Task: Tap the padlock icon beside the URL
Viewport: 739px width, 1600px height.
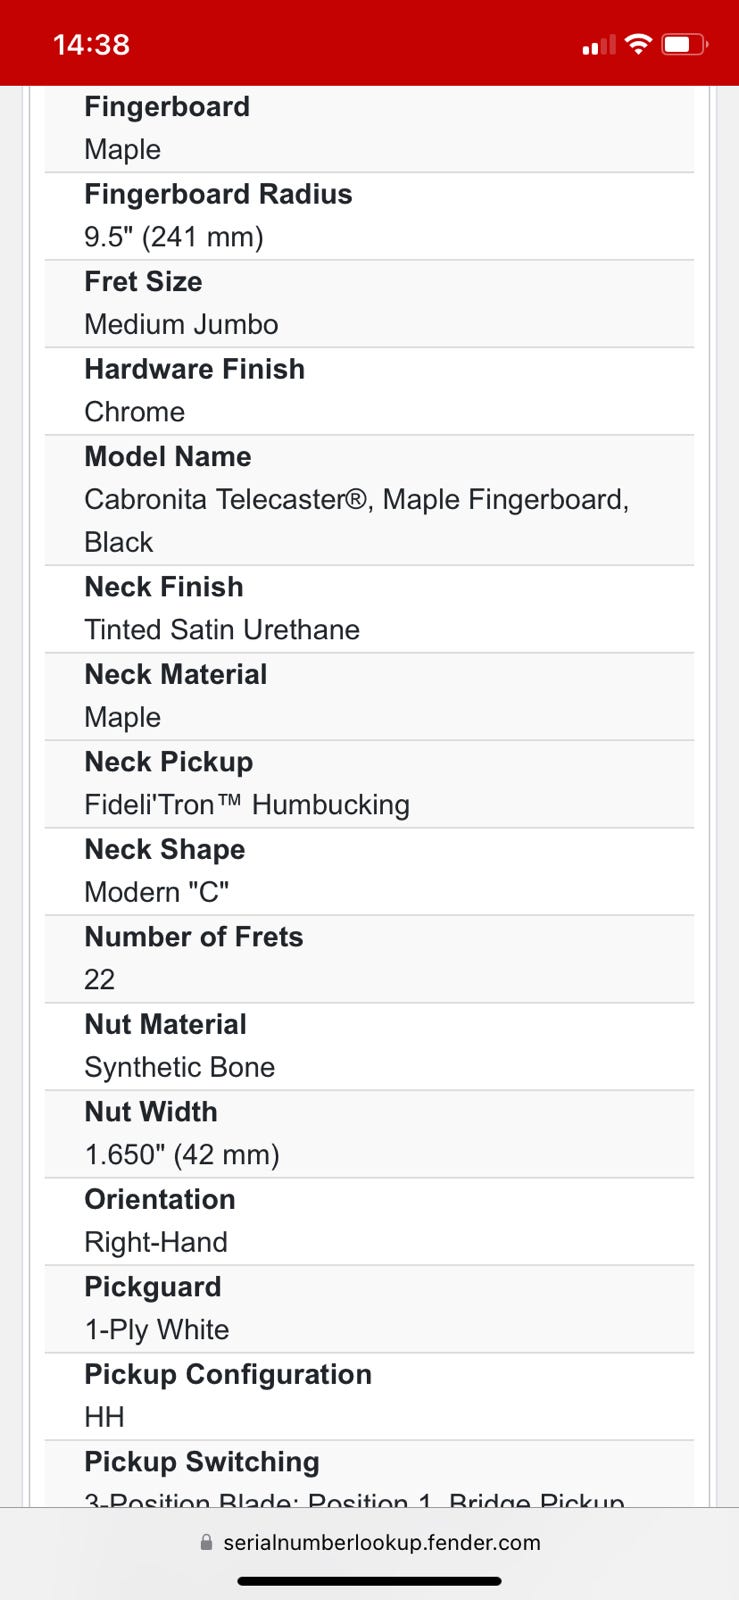Action: click(x=206, y=1542)
